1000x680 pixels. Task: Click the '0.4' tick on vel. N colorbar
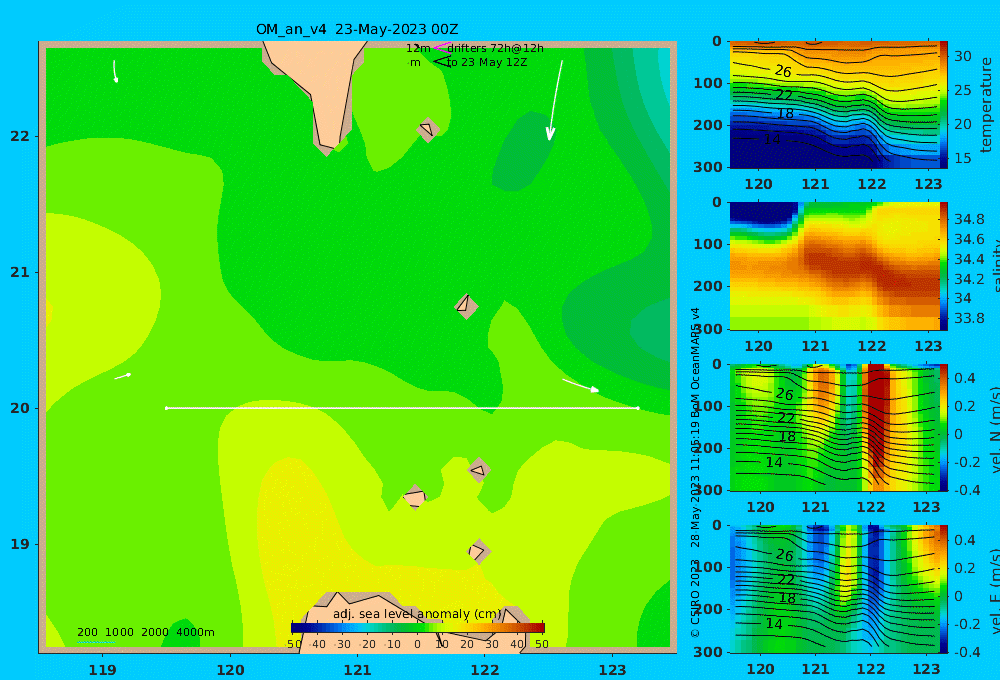tap(964, 378)
